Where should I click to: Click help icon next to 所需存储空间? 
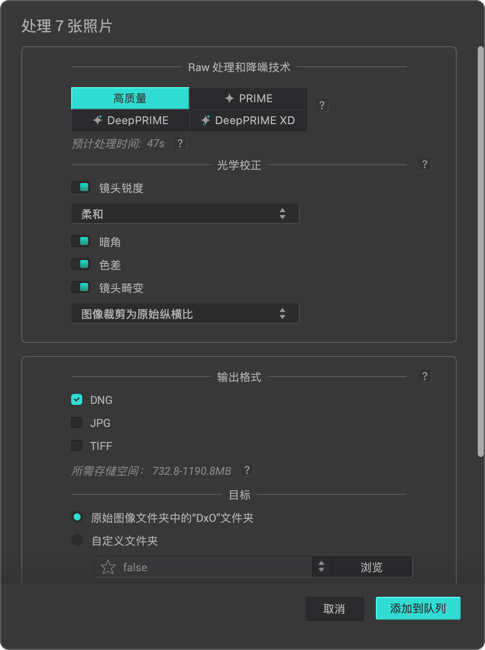point(247,470)
